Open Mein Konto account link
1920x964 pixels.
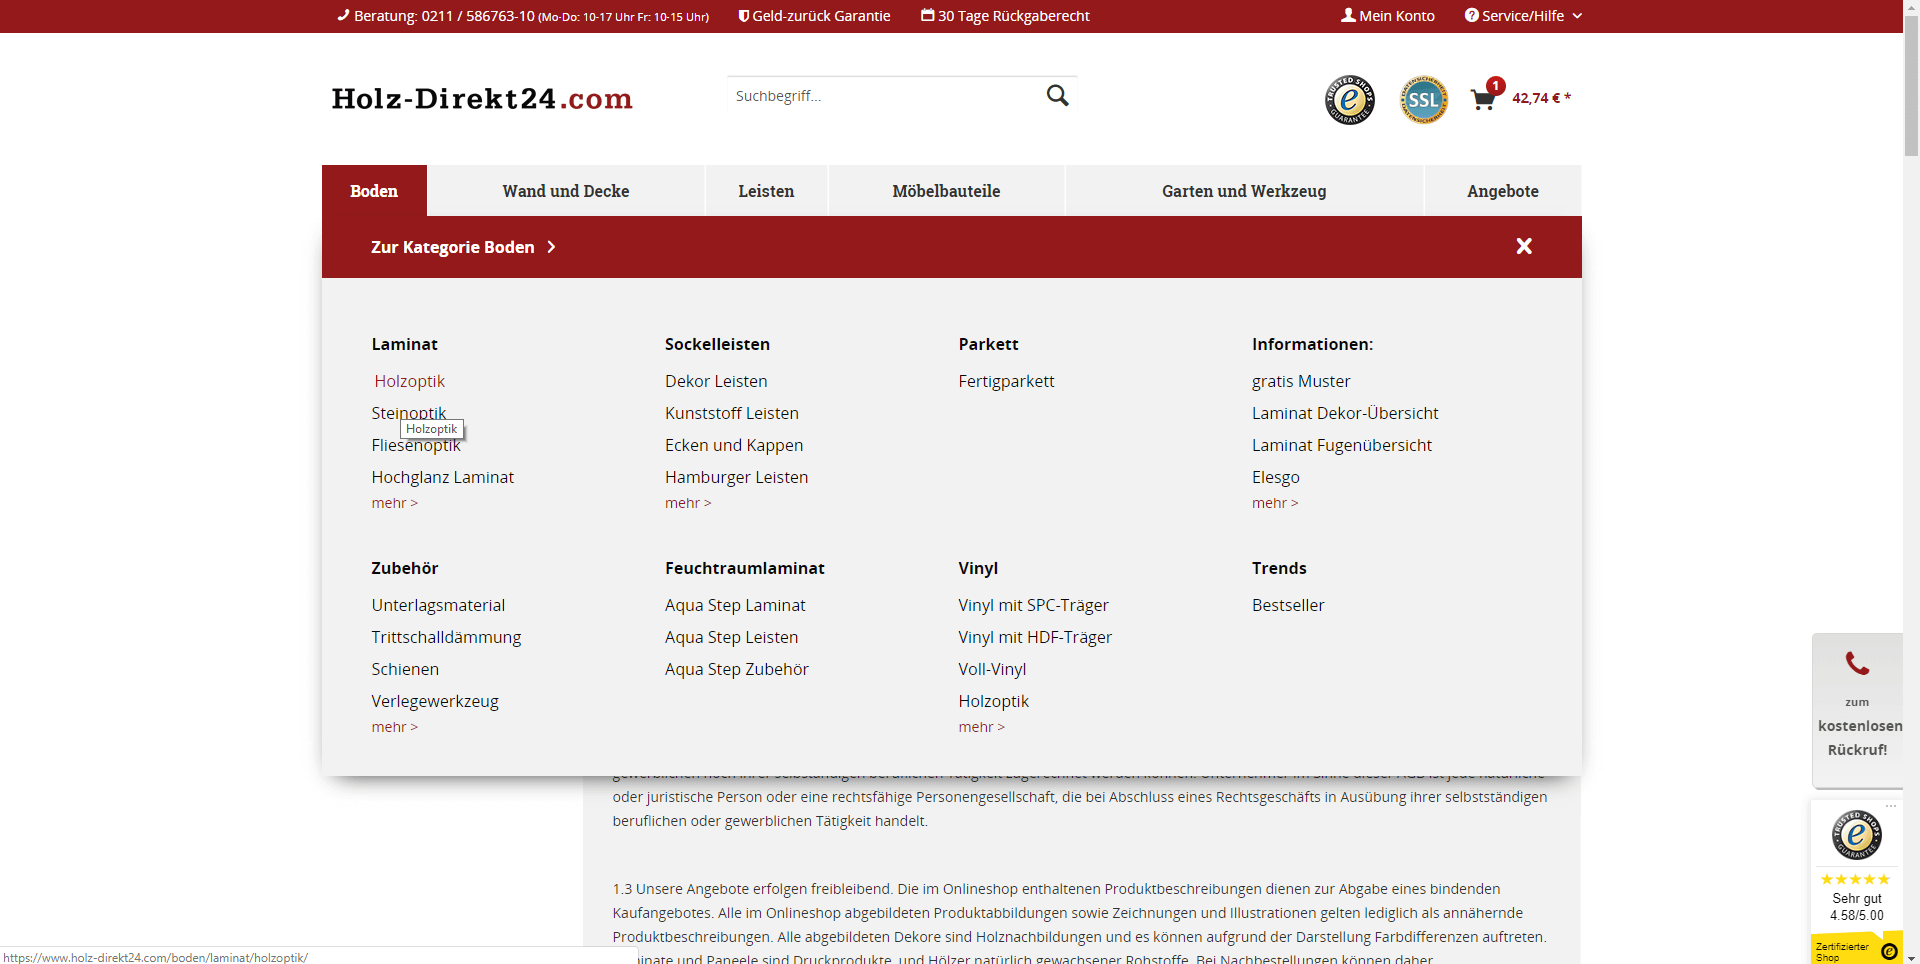[x=1388, y=16]
